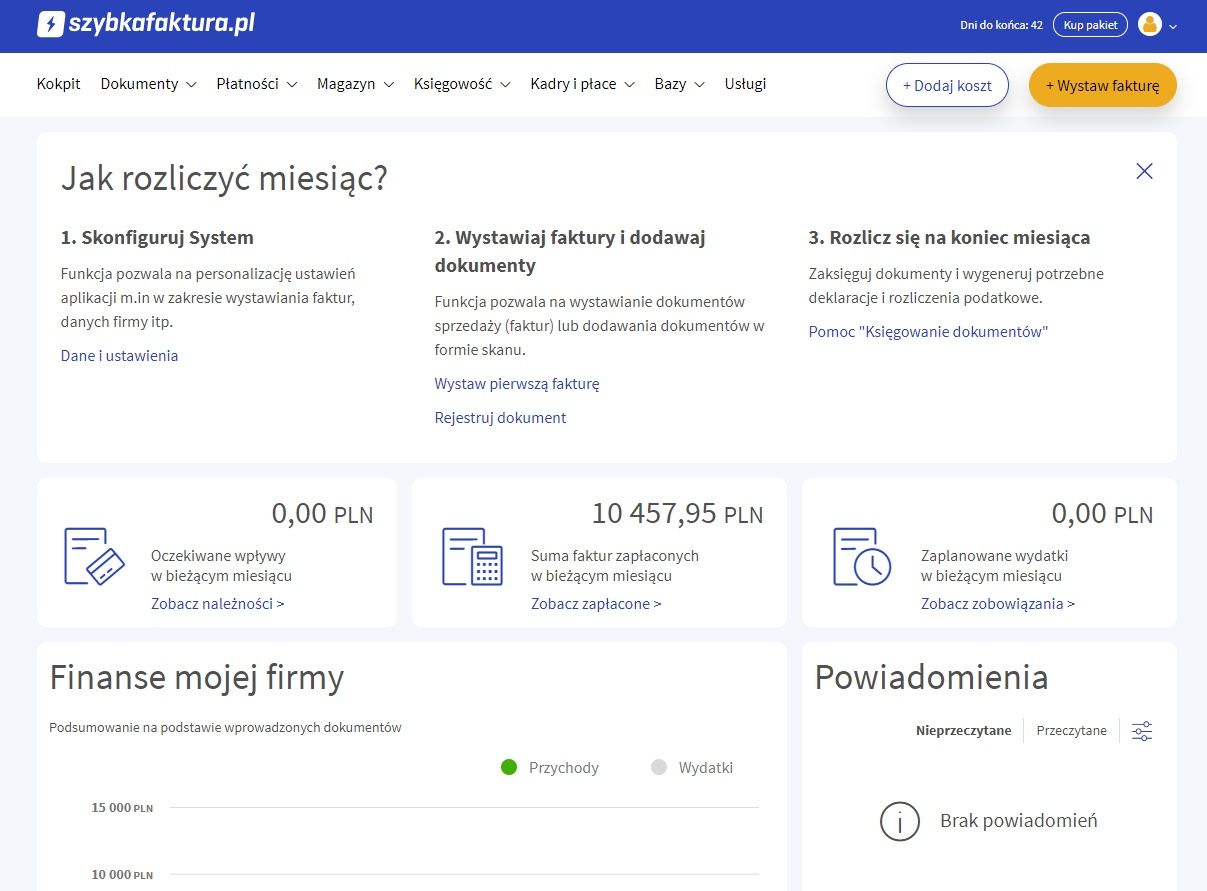Click the 1. Skonfiguruj System heading

coord(157,238)
